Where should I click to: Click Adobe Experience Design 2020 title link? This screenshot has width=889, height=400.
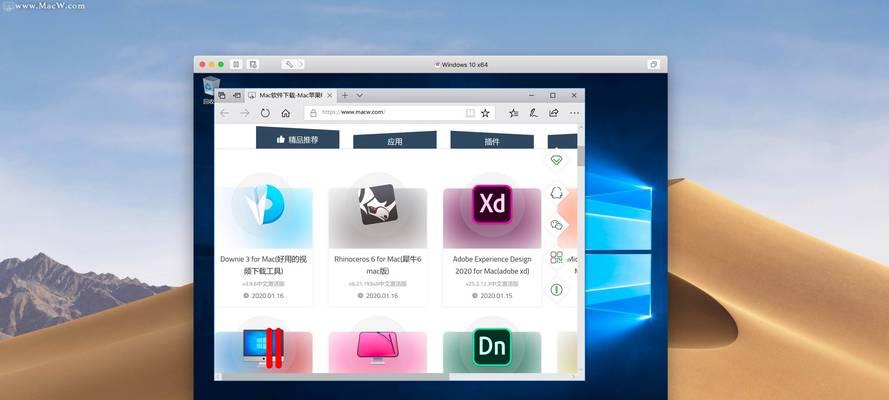pyautogui.click(x=492, y=265)
